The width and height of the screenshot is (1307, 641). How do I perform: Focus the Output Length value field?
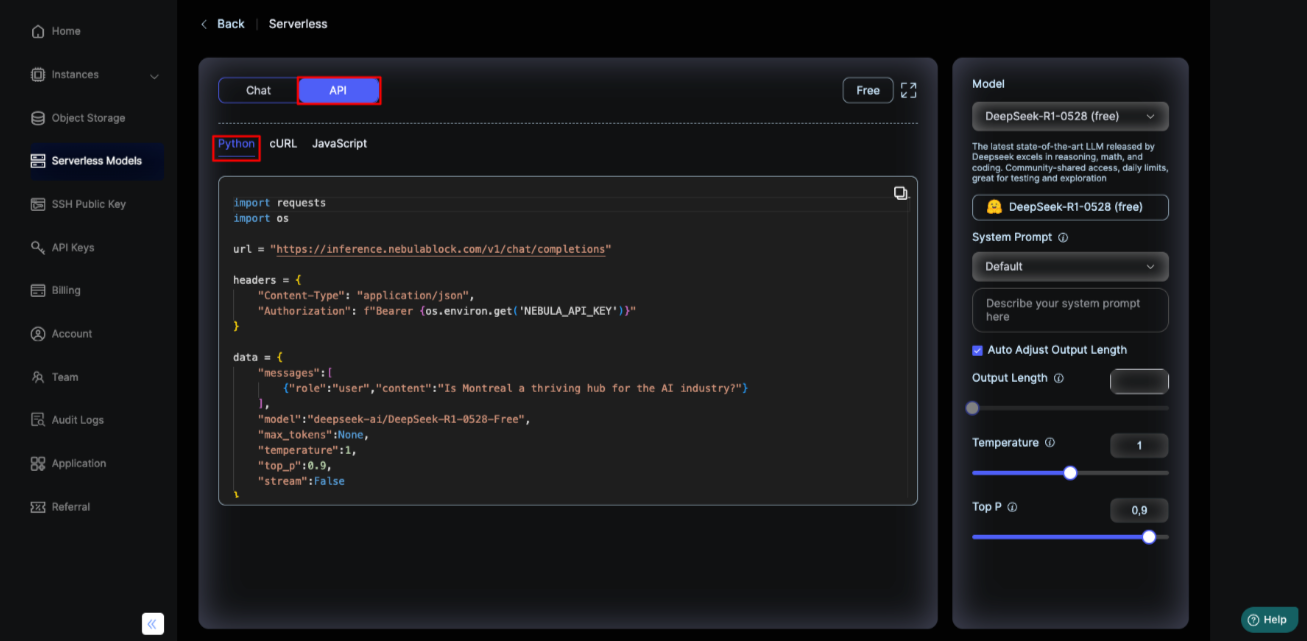click(x=1139, y=381)
